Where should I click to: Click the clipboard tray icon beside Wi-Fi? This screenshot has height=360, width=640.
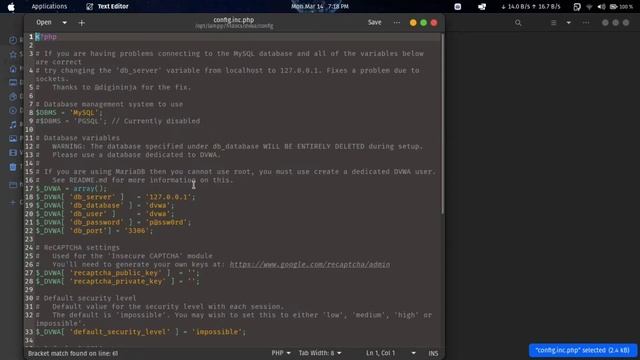pyautogui.click(x=577, y=7)
